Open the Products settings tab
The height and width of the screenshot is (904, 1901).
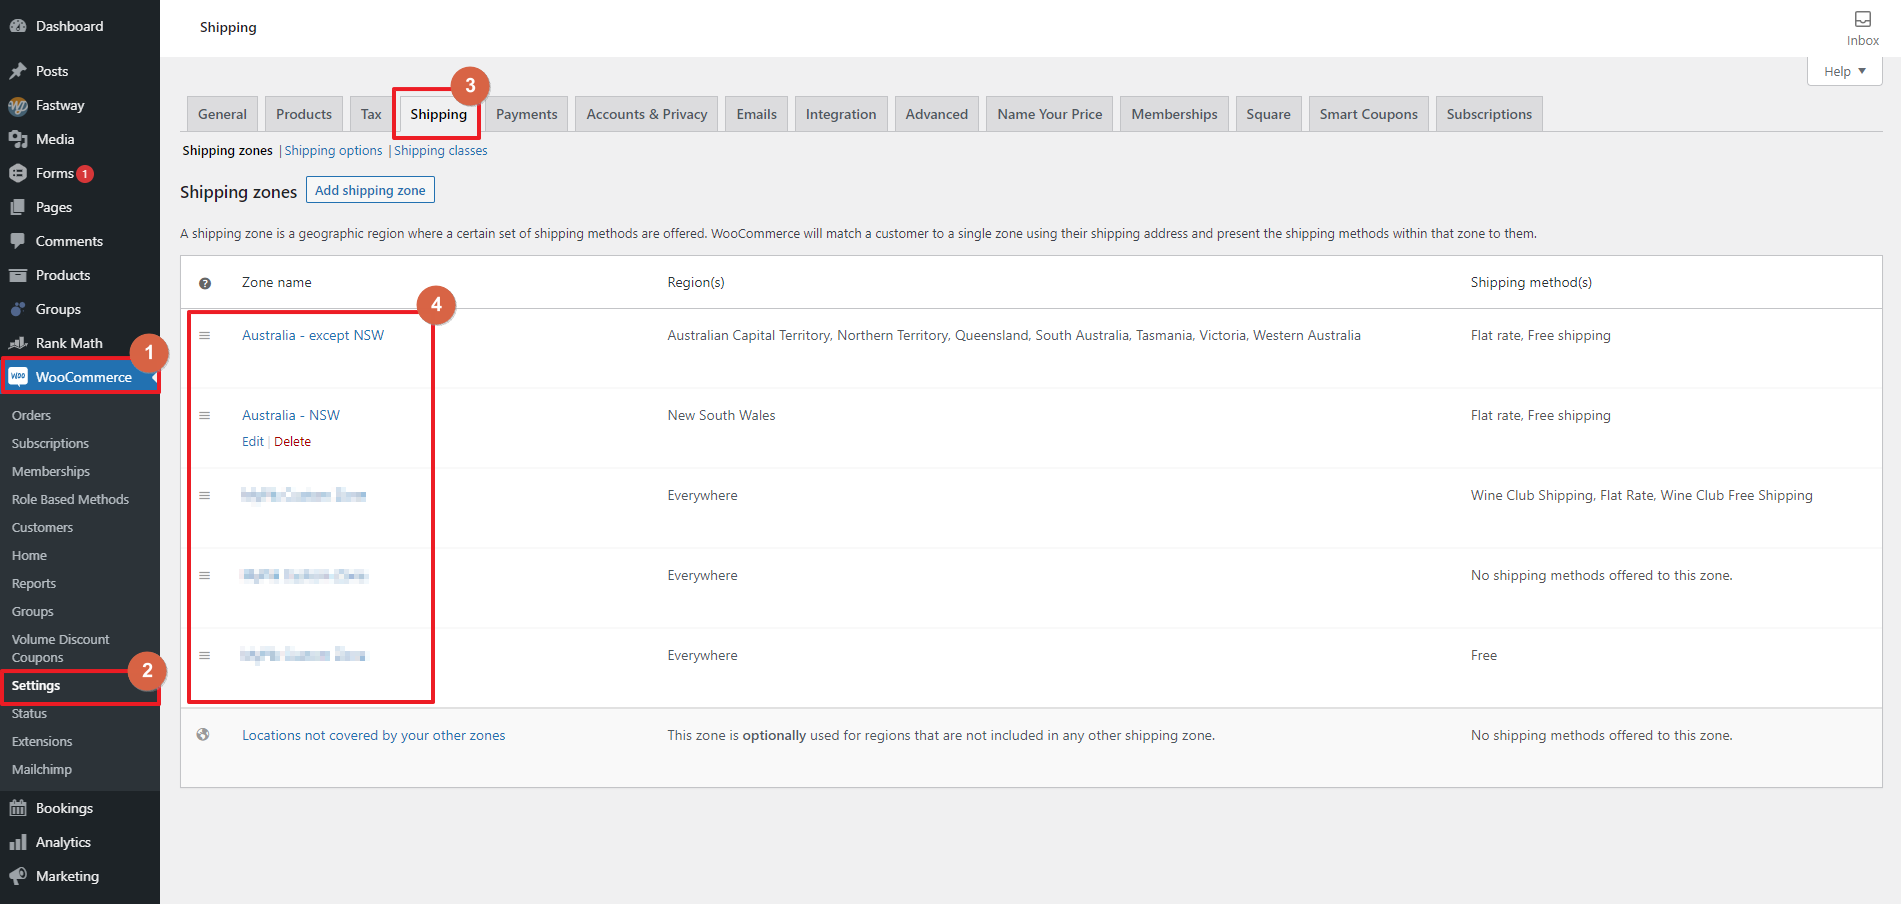pyautogui.click(x=304, y=114)
